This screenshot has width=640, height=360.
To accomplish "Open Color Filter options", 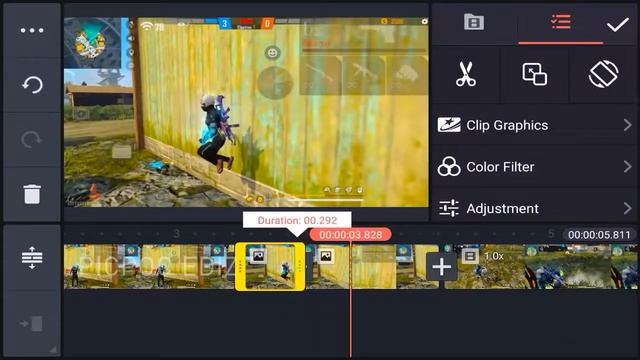I will point(534,167).
